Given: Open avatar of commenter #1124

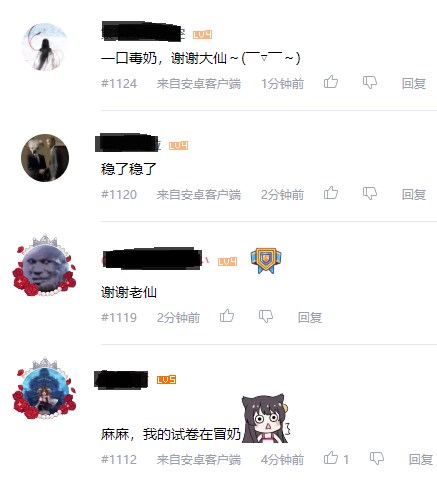Looking at the screenshot, I should click(x=45, y=47).
